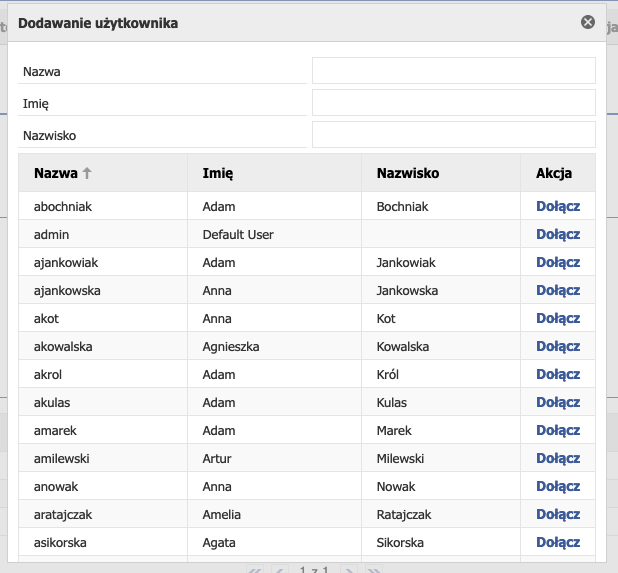The height and width of the screenshot is (573, 618).
Task: Click Dołącz for user amilewski
Action: point(558,458)
